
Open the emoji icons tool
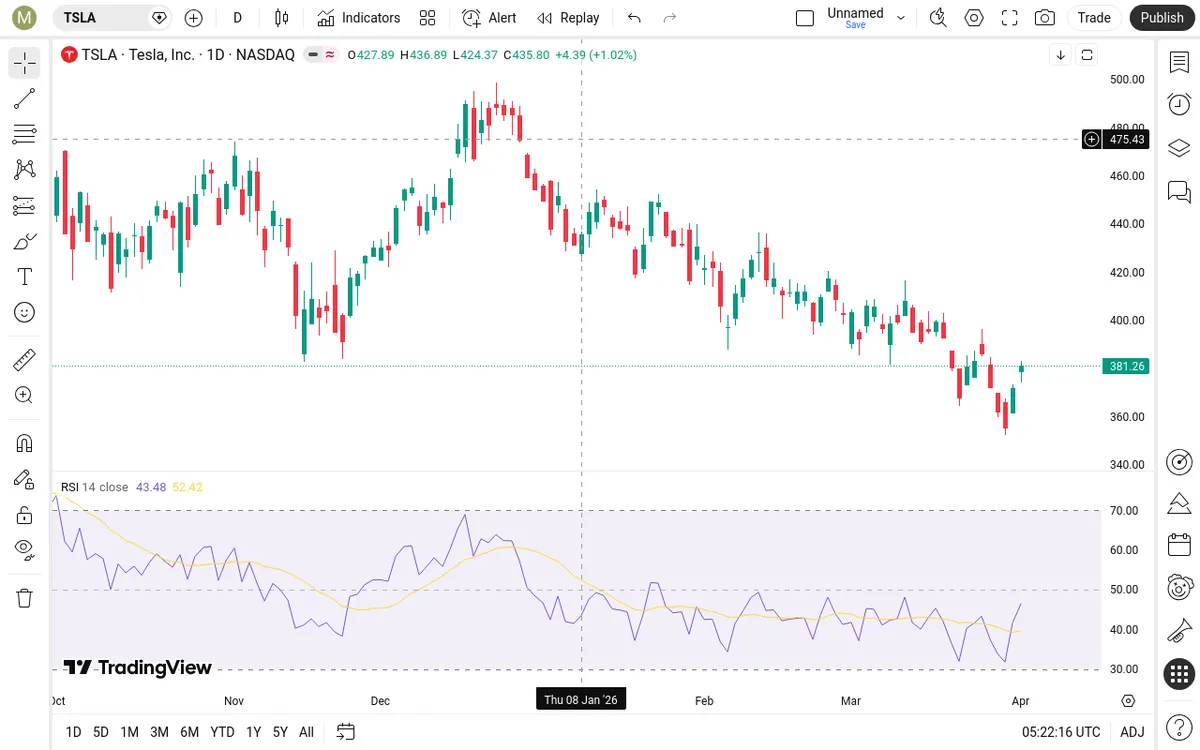[25, 313]
